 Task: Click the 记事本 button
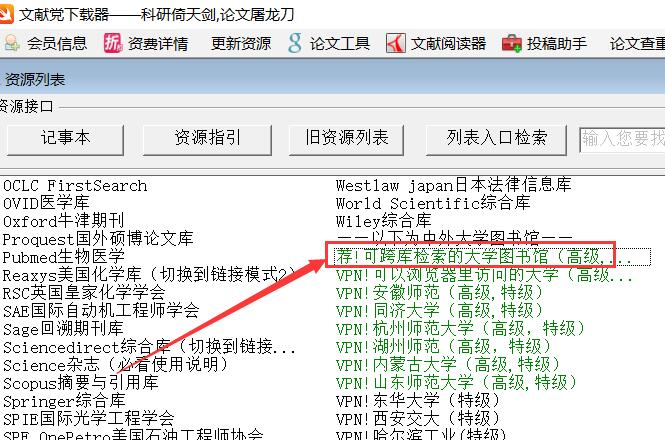coord(65,140)
